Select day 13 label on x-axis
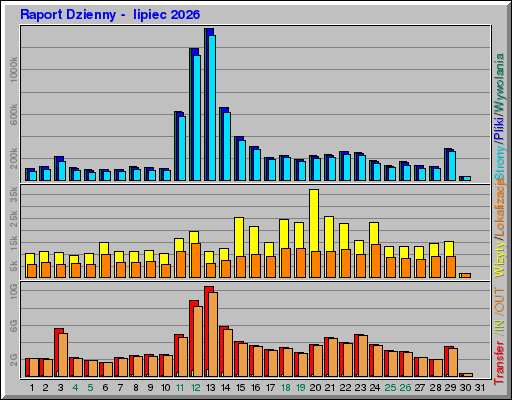512x400 pixels. click(210, 388)
